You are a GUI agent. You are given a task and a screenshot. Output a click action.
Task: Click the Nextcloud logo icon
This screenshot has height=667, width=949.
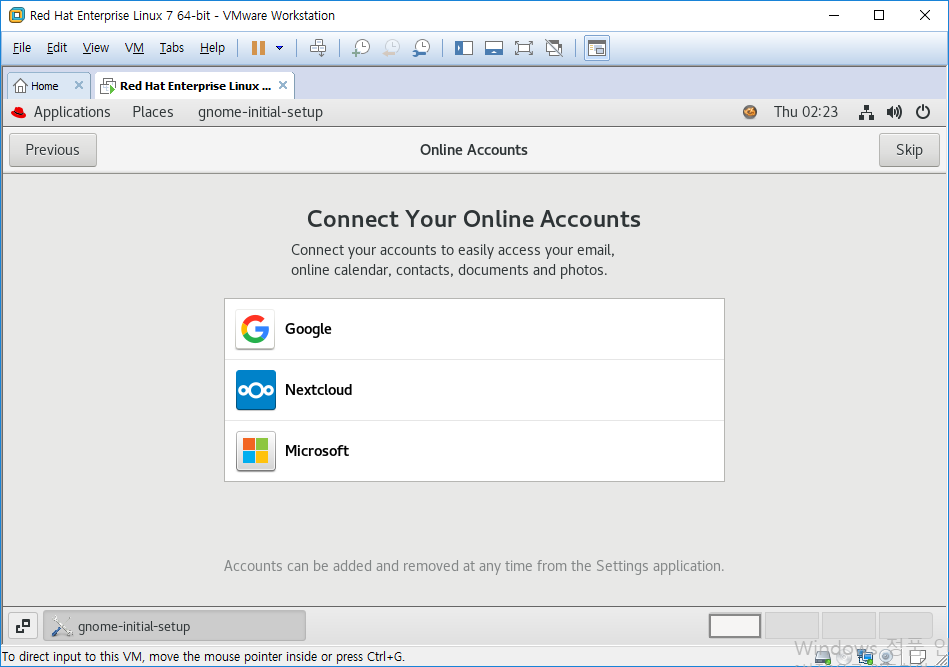point(255,390)
